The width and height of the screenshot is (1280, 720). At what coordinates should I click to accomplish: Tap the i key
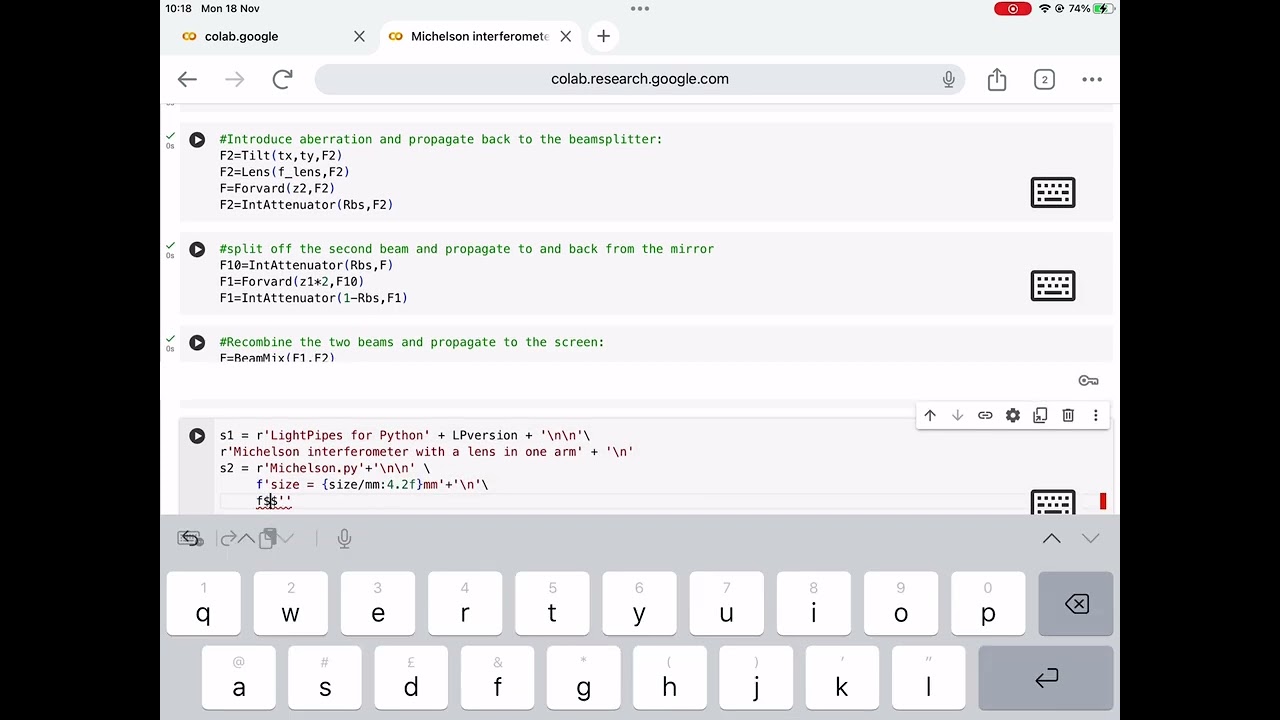814,604
